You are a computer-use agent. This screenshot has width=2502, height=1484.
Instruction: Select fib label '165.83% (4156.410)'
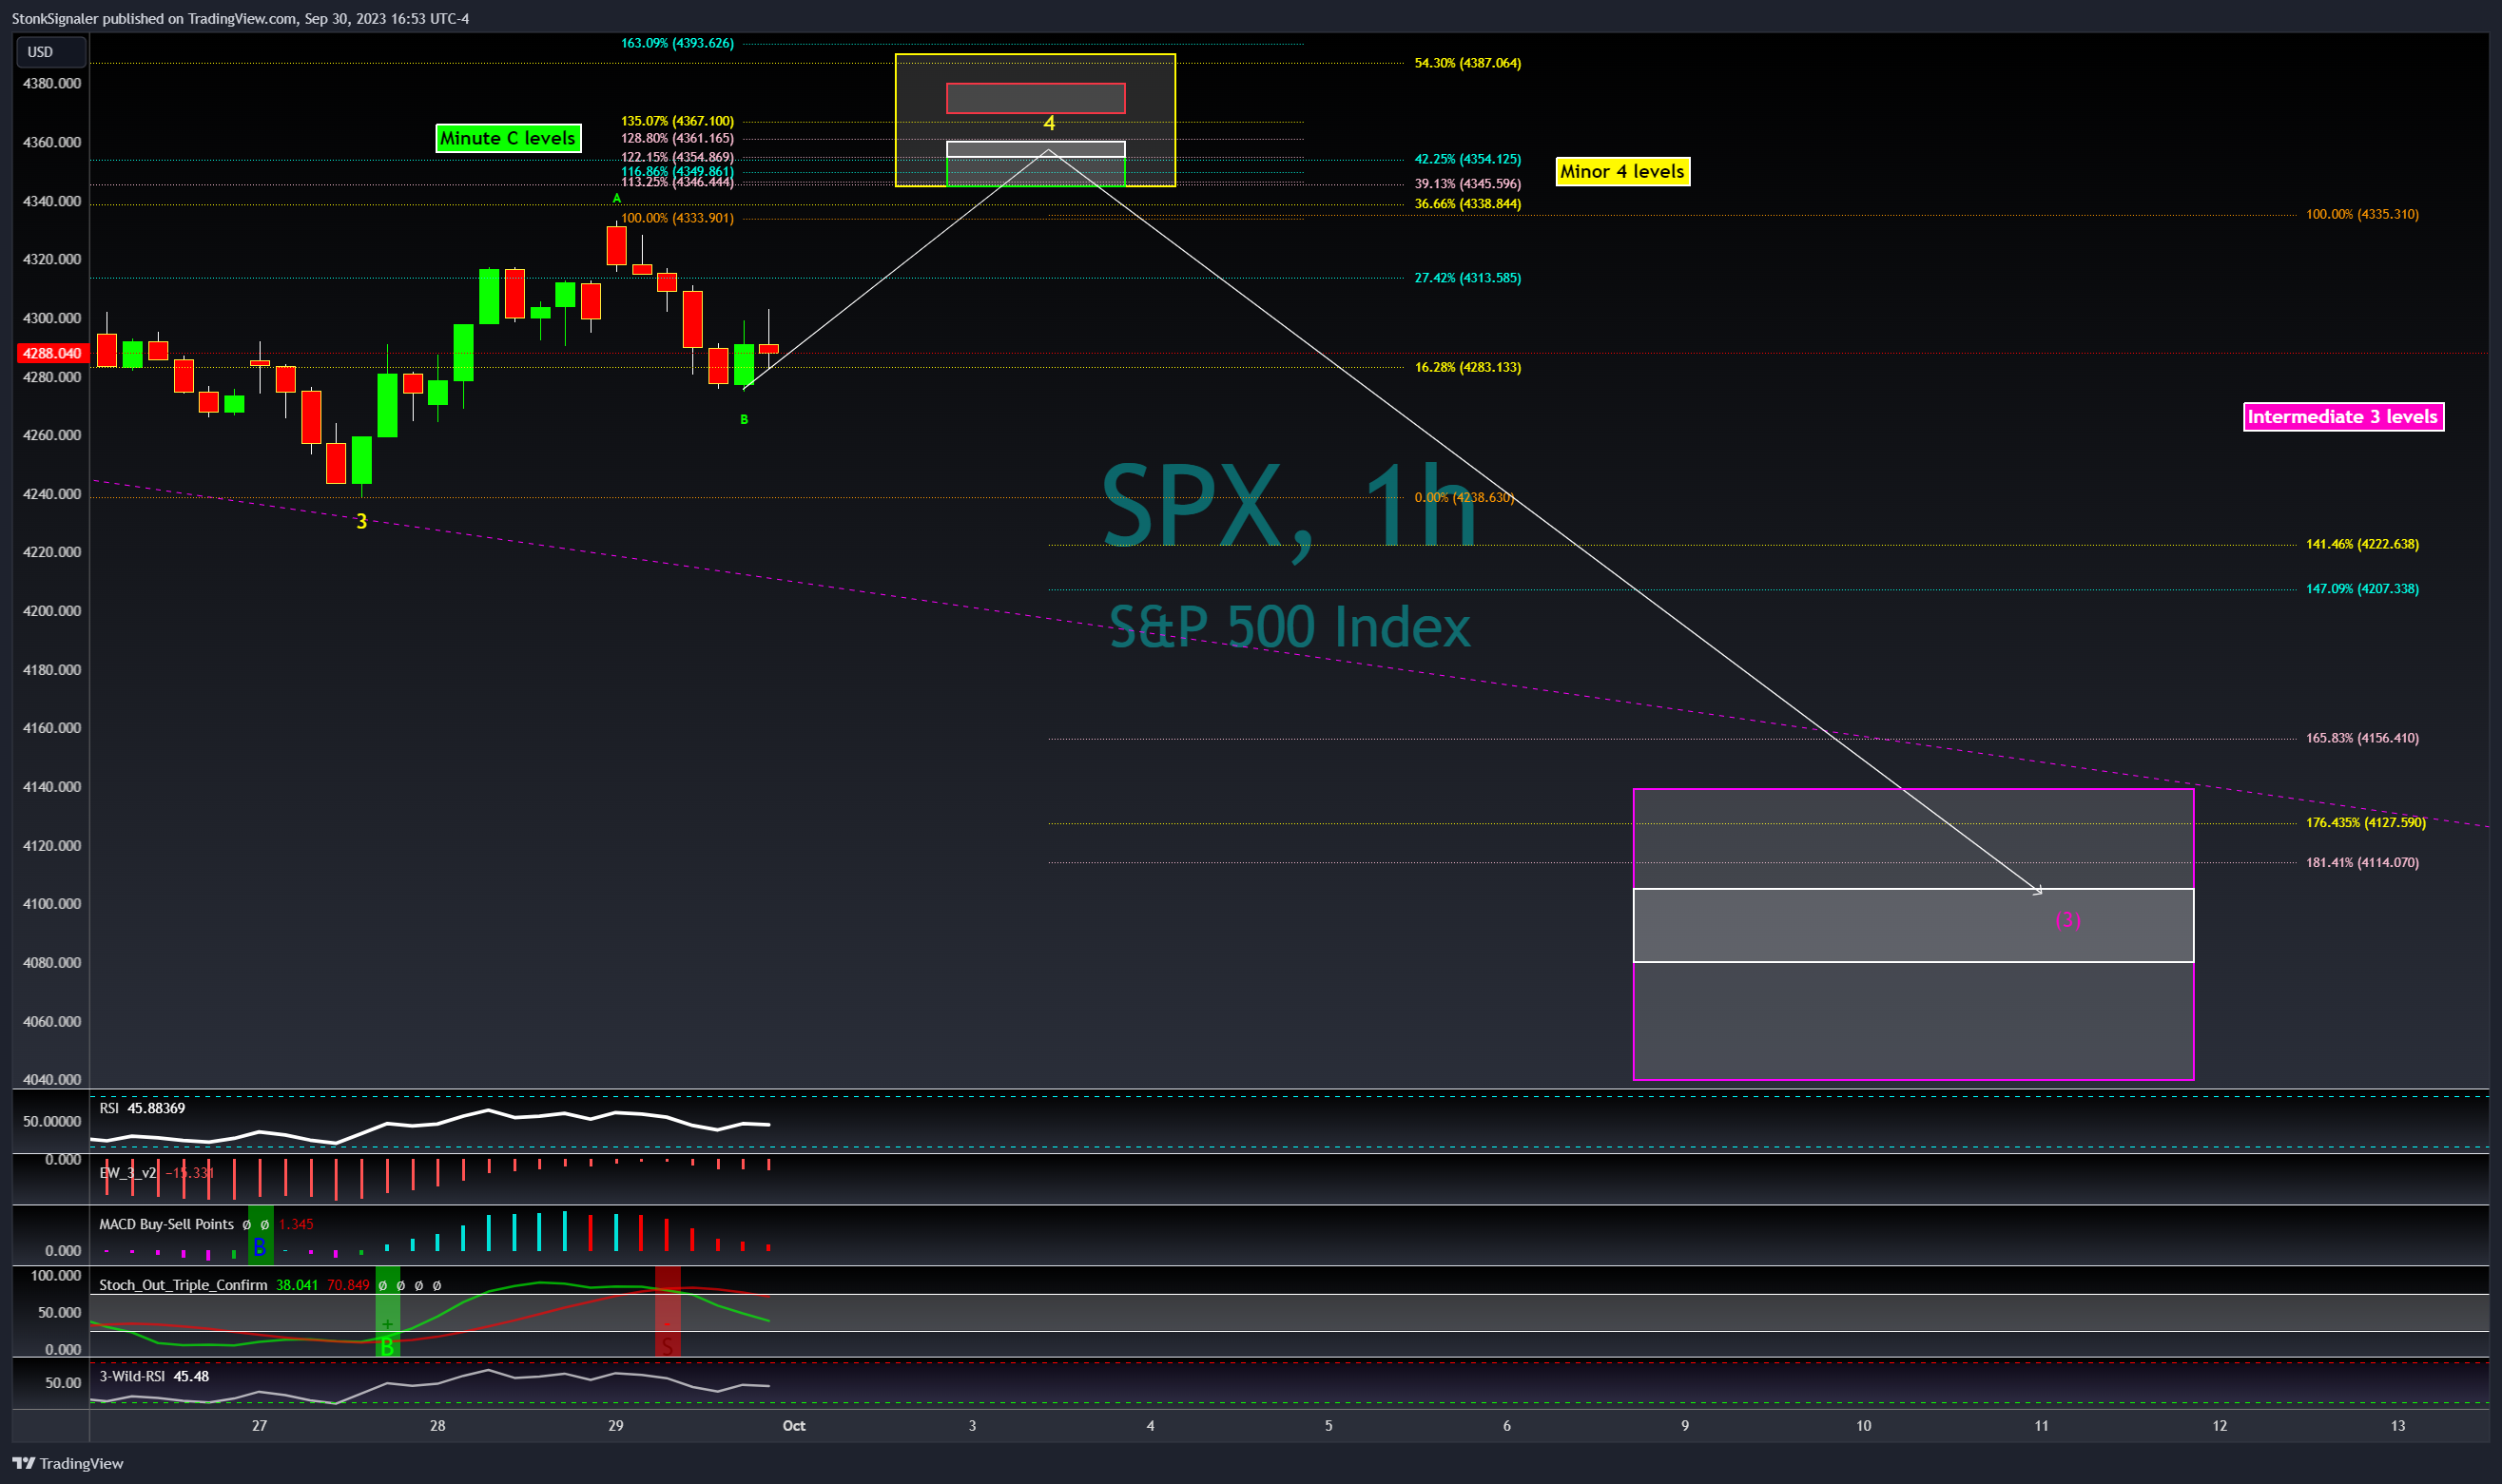(x=2362, y=738)
